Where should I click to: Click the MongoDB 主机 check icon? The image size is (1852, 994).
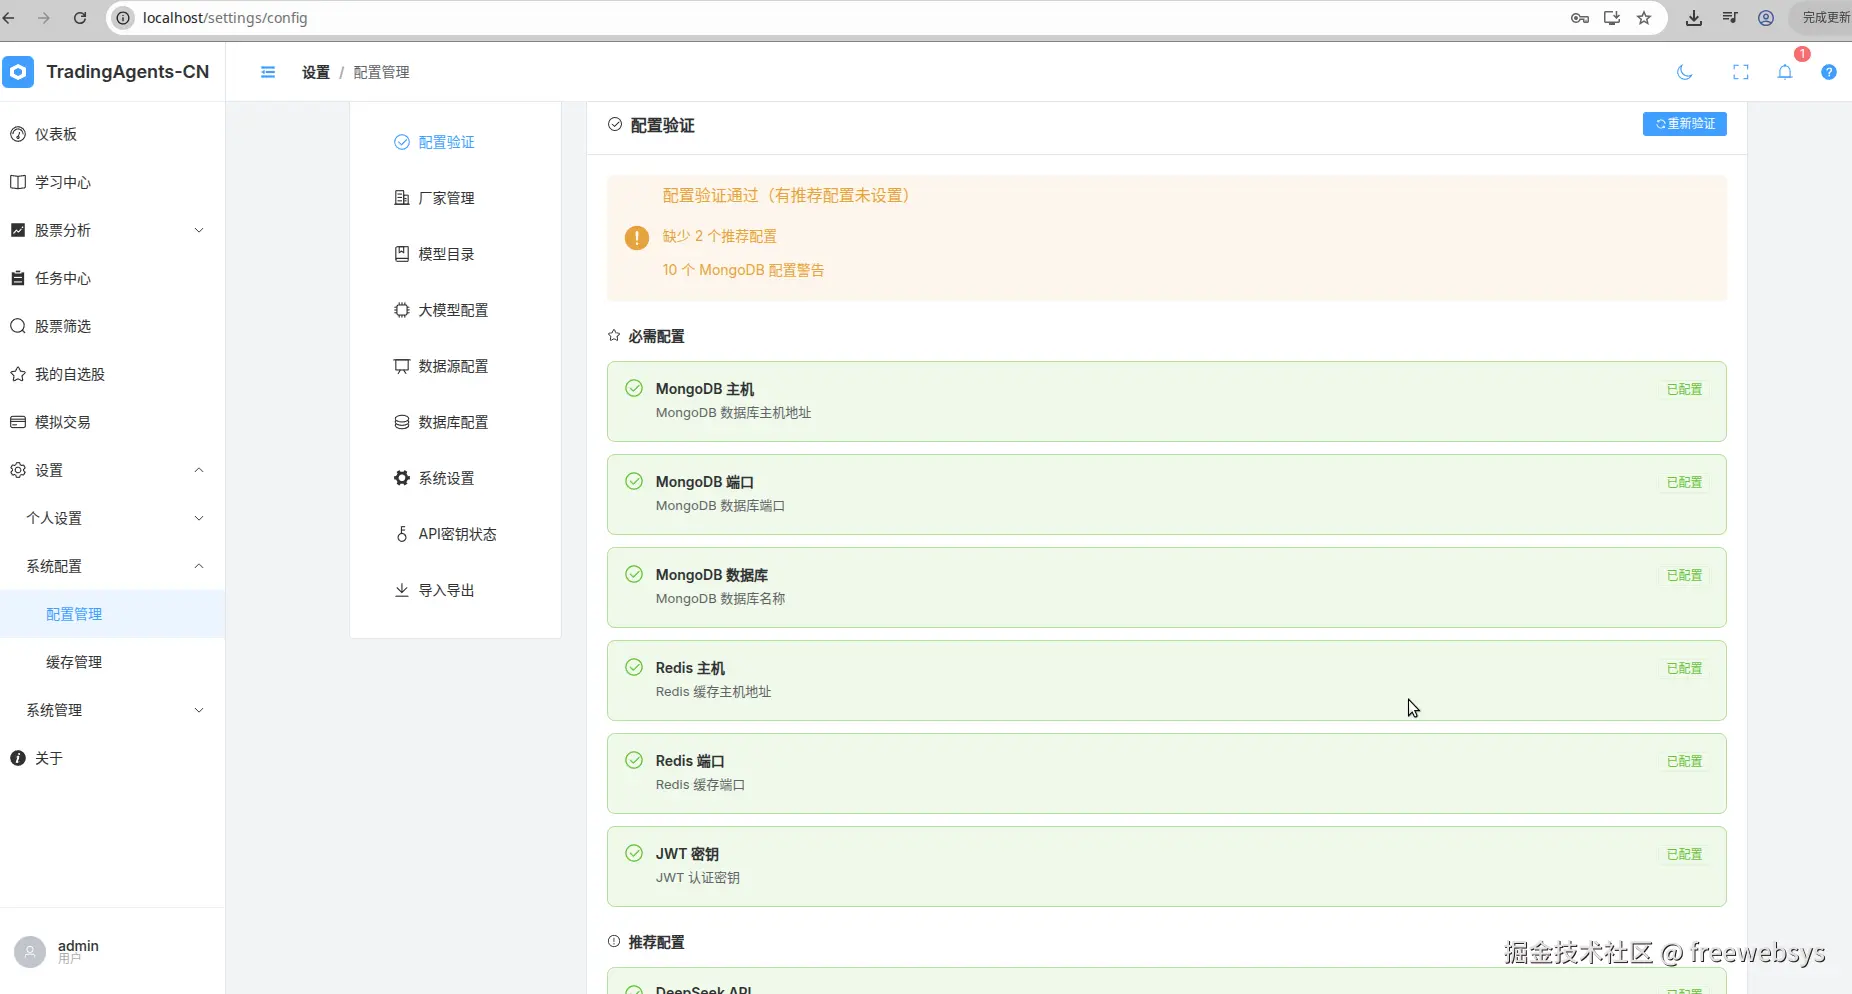pyautogui.click(x=634, y=388)
